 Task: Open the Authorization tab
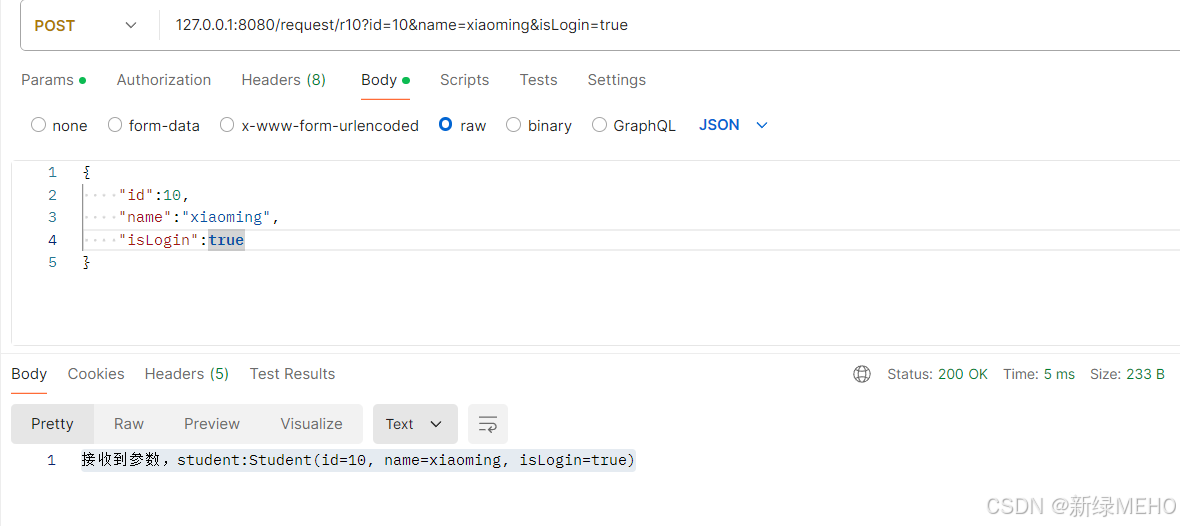pos(163,80)
